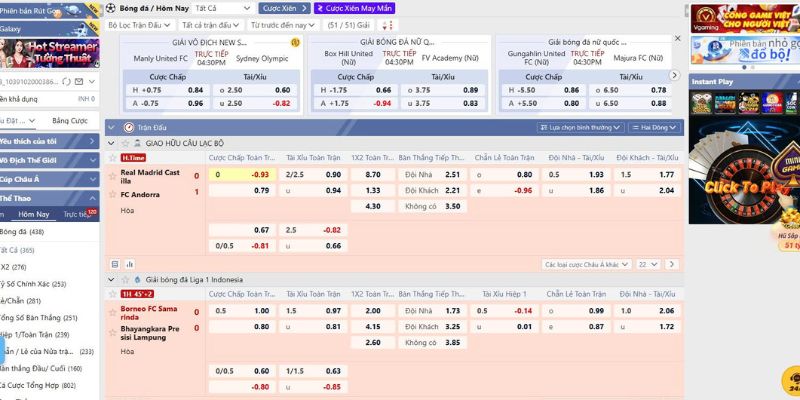Open the Bảng Cược tab
800x400 pixels.
tap(70, 121)
